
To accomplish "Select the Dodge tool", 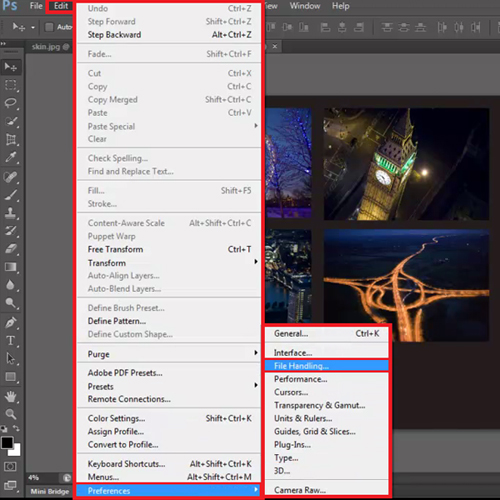I will click(x=11, y=303).
